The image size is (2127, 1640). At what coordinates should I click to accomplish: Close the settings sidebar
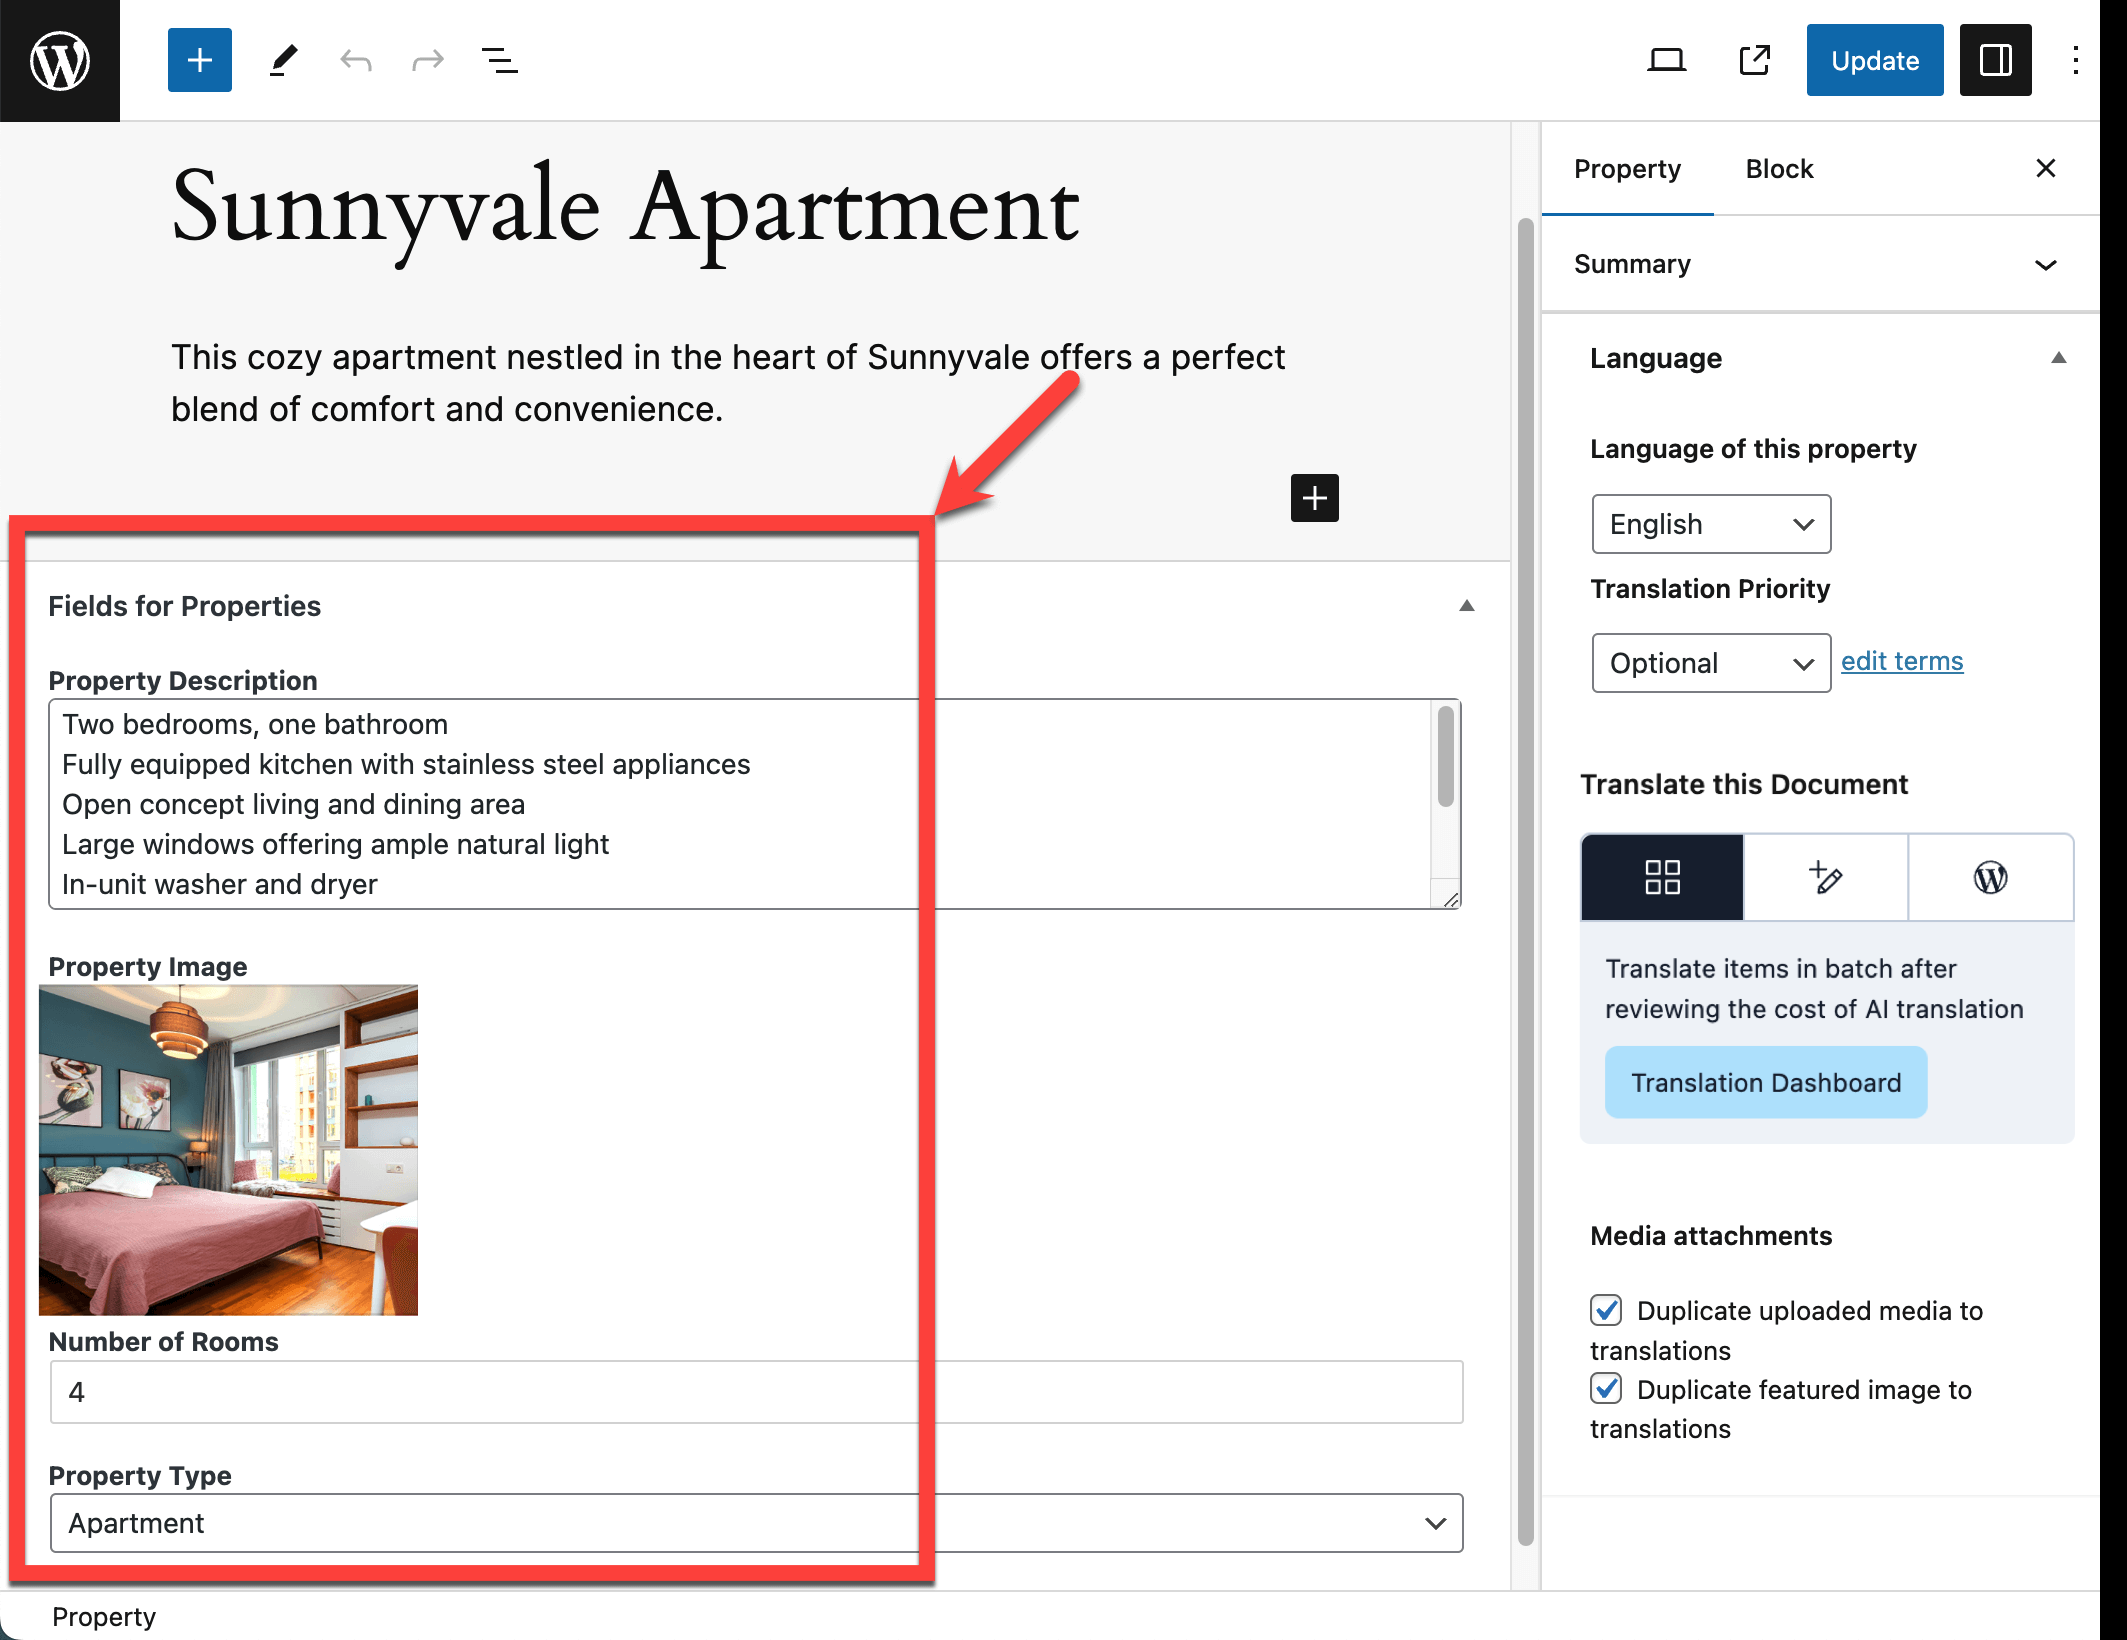[2046, 168]
